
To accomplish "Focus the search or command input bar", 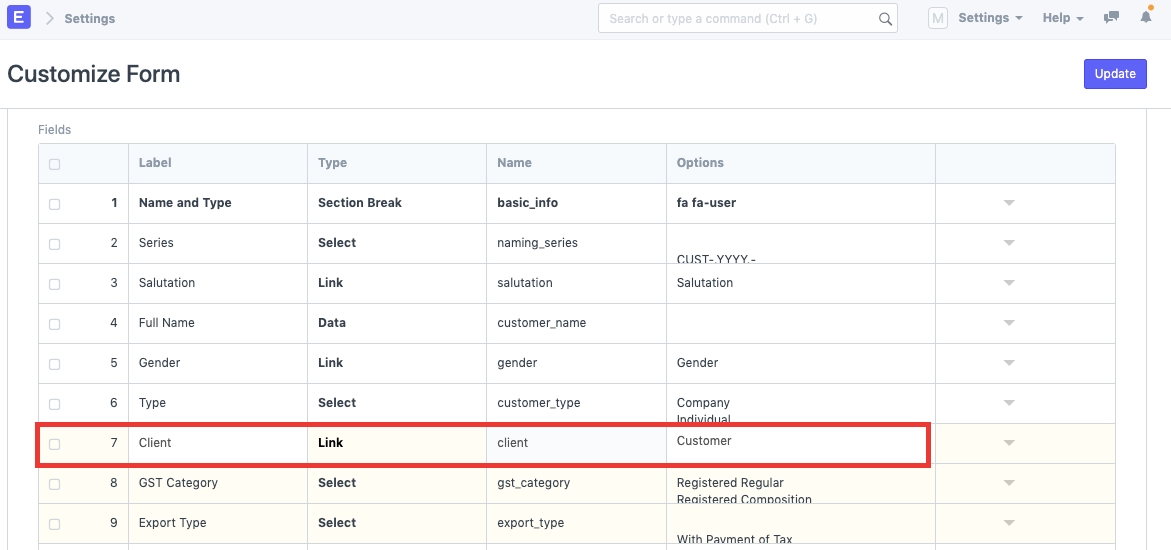I will 740,18.
